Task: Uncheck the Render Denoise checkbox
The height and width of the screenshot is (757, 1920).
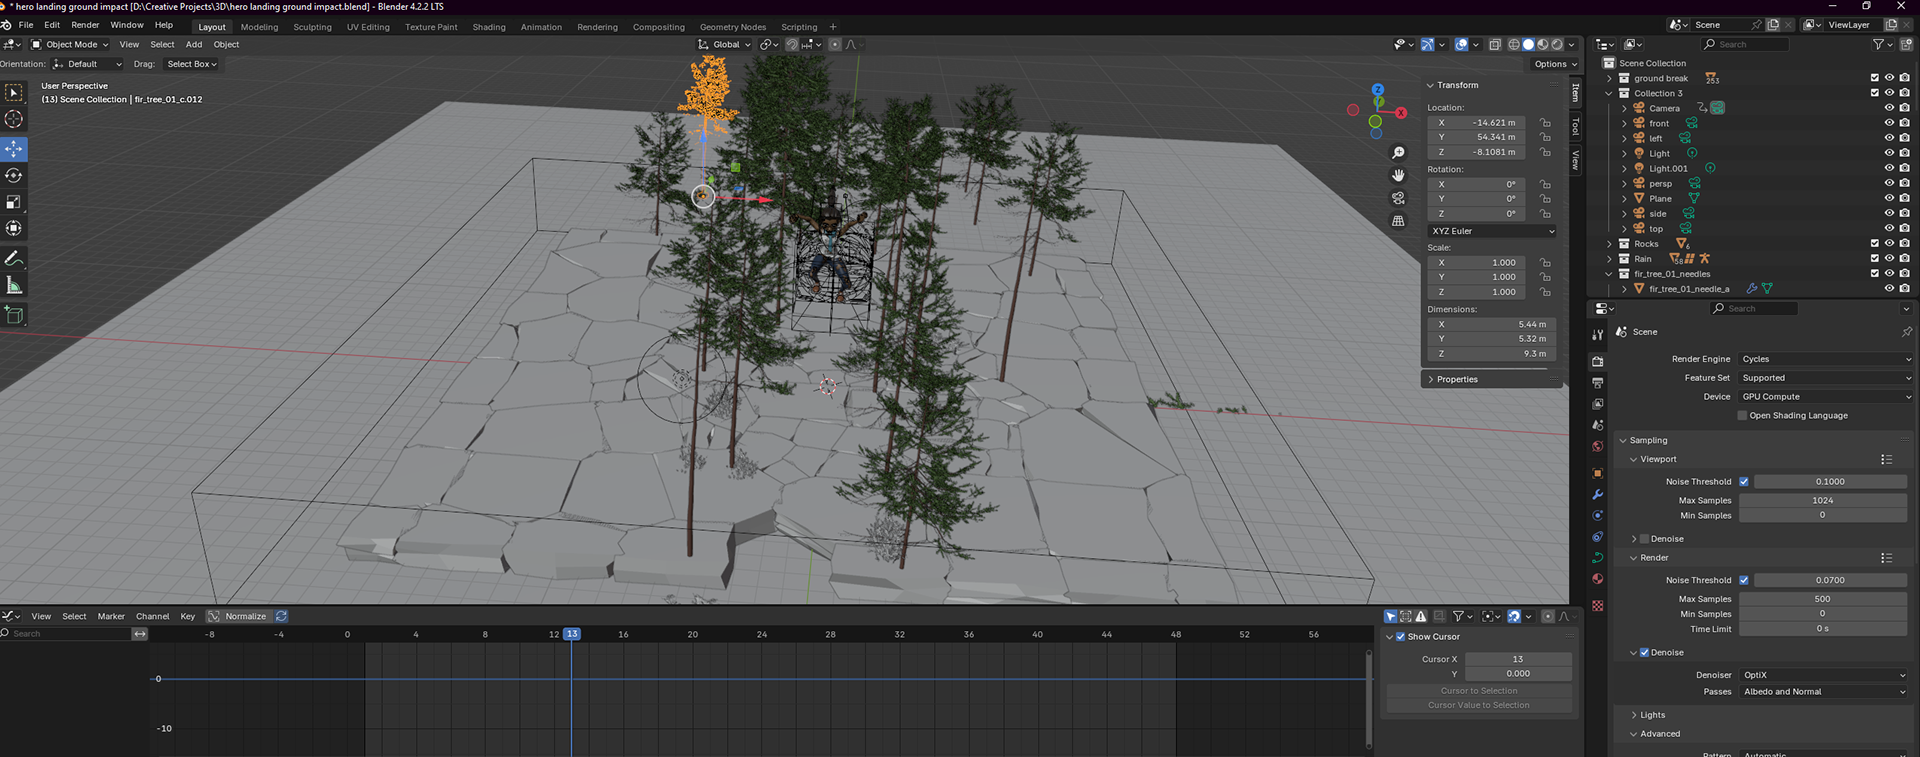Action: click(x=1644, y=652)
